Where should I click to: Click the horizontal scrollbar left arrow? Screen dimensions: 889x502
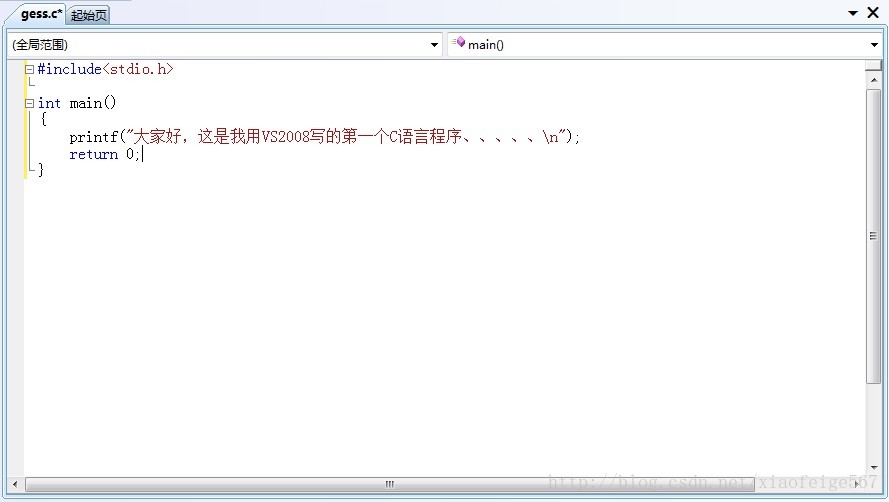15,484
